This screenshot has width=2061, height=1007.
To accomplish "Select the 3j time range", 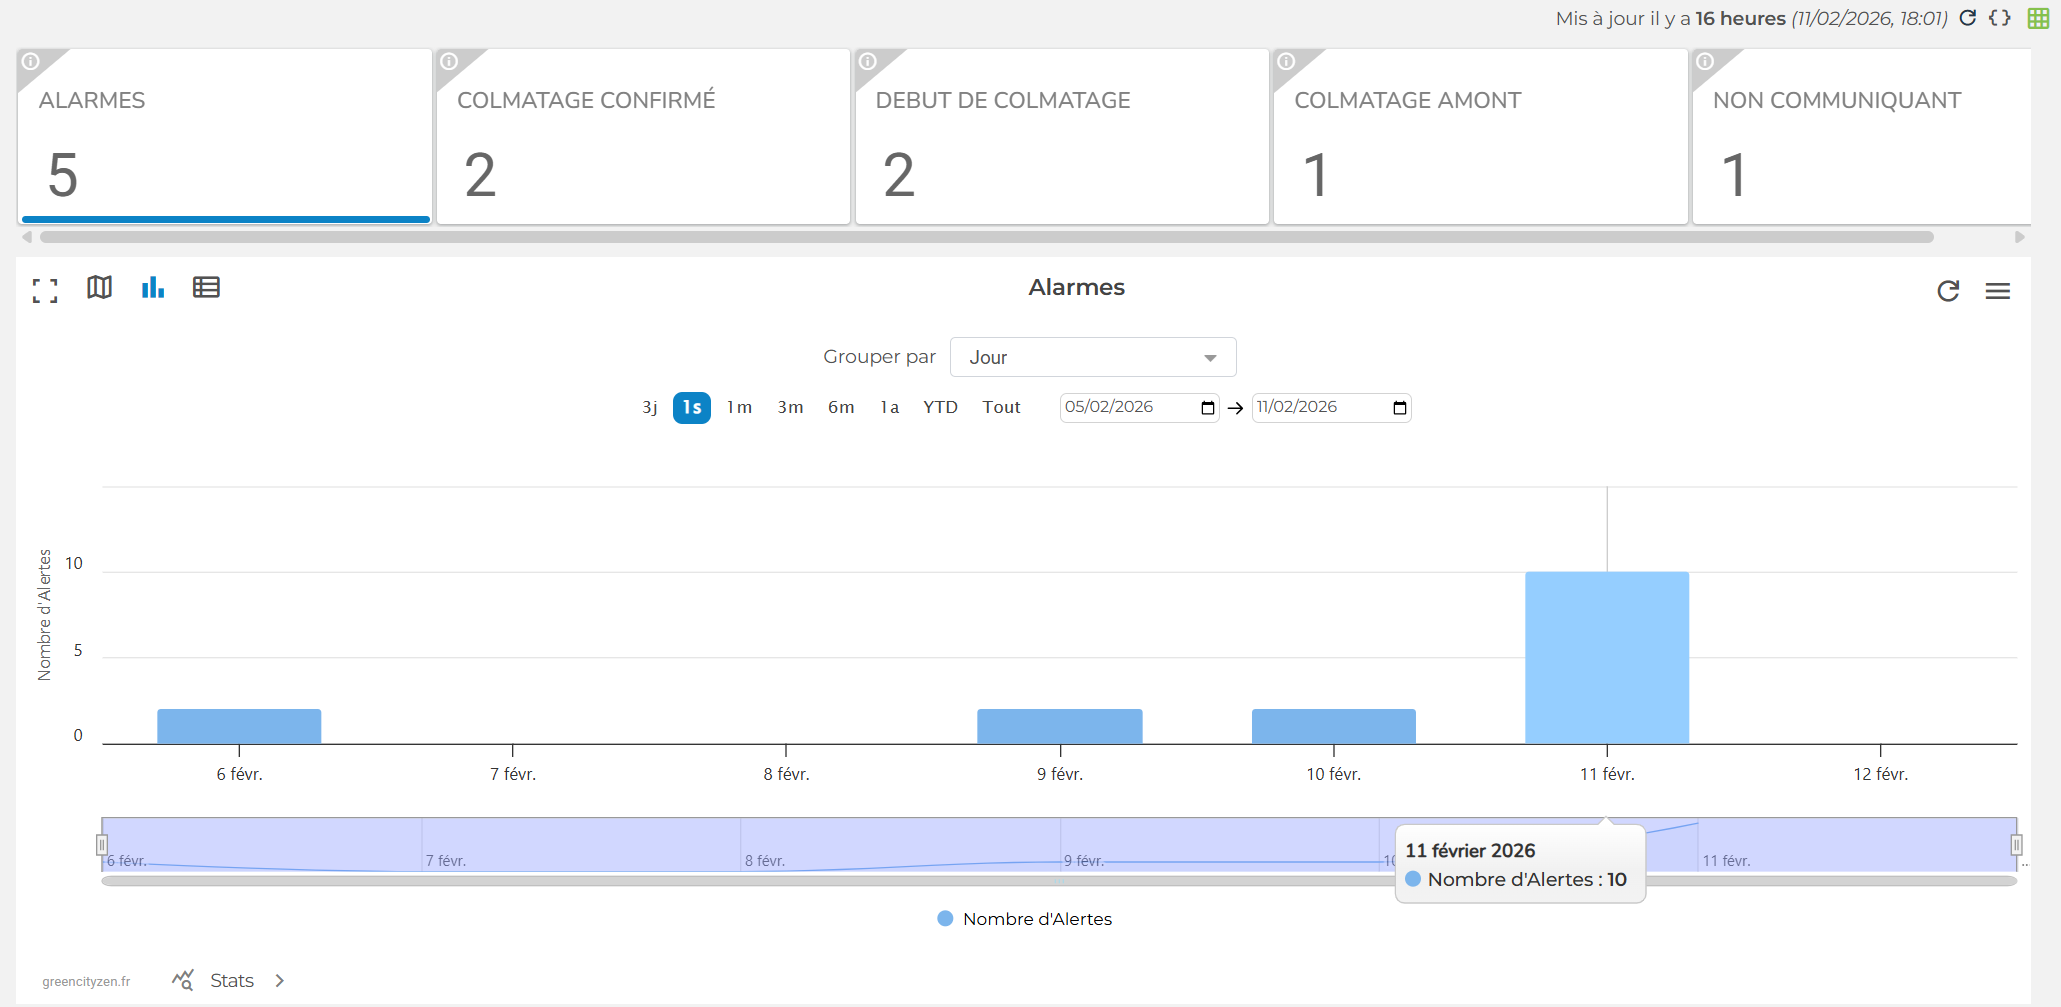I will point(649,408).
